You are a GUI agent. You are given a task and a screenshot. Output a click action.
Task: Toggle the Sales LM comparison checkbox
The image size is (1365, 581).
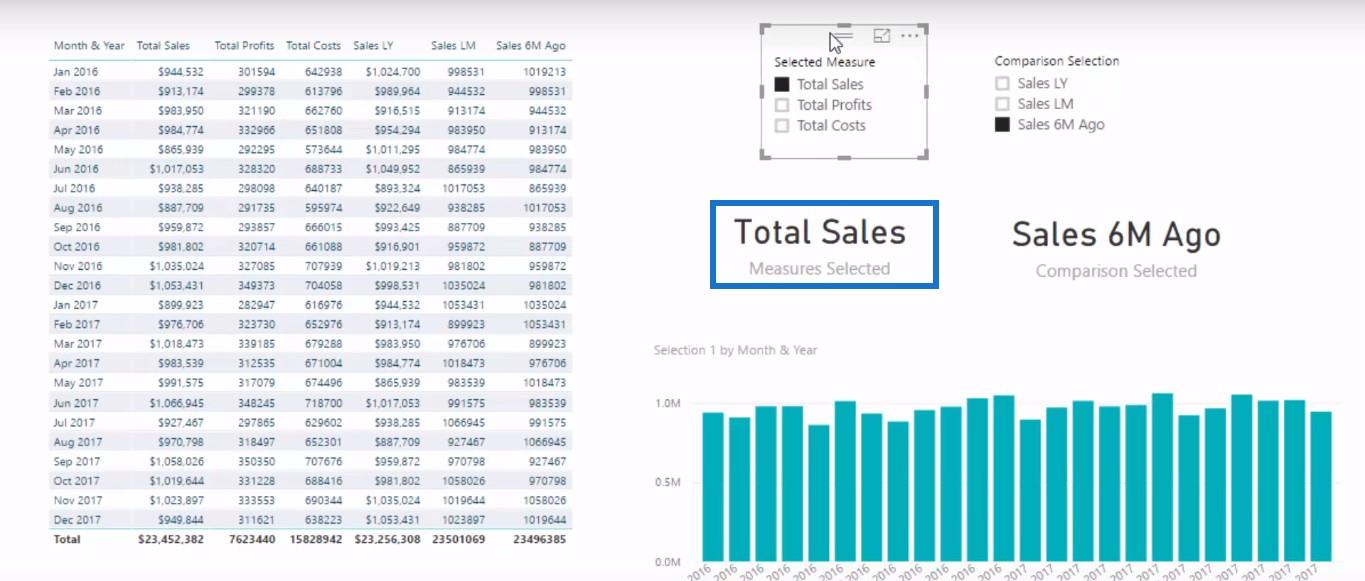pos(1002,104)
